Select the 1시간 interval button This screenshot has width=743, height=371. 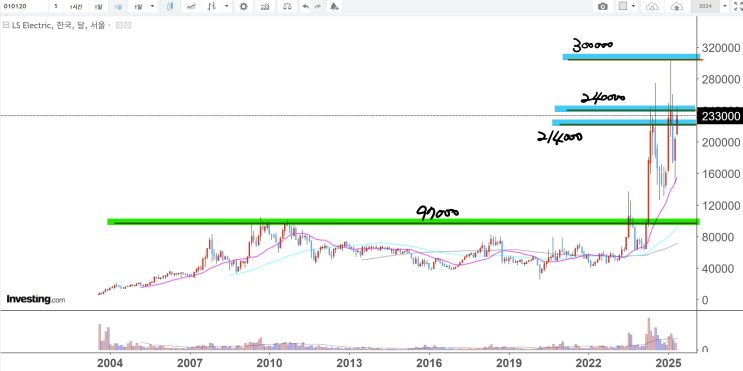click(76, 6)
